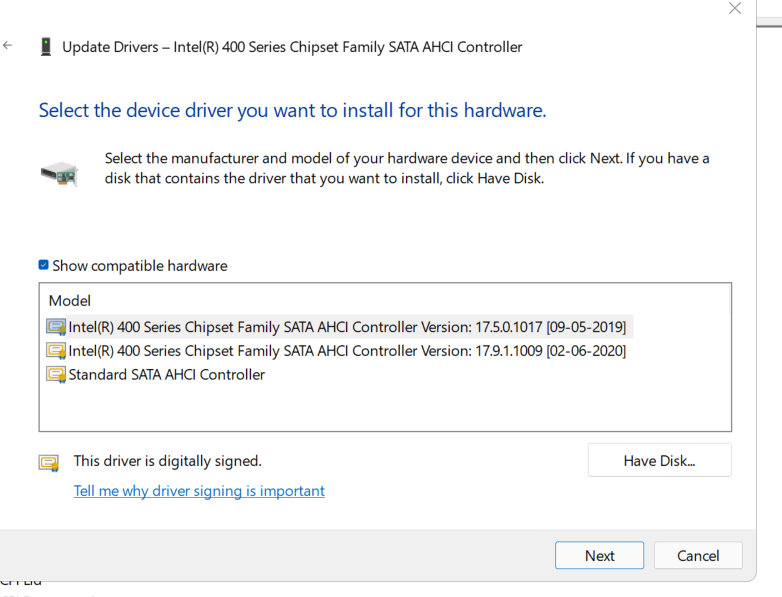Open the driver signing importance link
The image size is (782, 597).
point(199,491)
